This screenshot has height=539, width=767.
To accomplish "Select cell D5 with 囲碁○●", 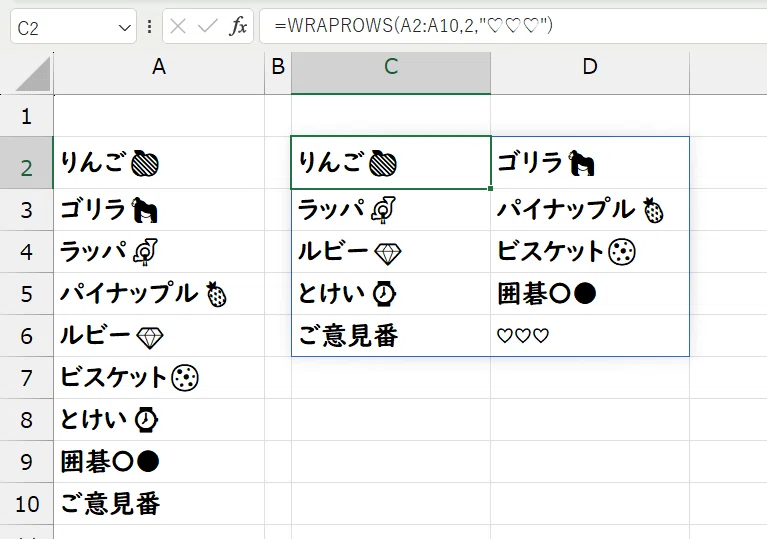I will pos(590,294).
